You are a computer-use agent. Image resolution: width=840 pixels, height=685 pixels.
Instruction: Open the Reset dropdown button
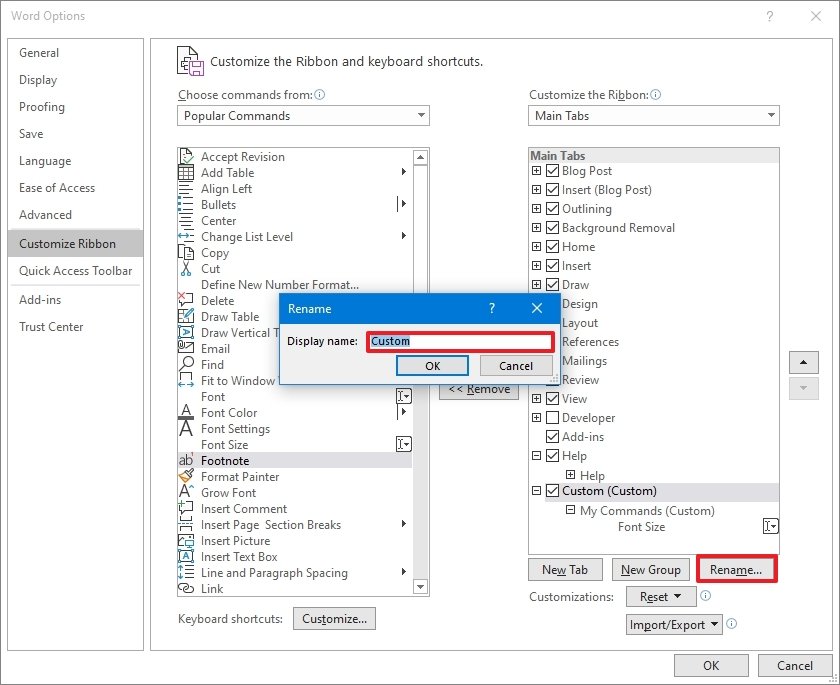pyautogui.click(x=661, y=597)
